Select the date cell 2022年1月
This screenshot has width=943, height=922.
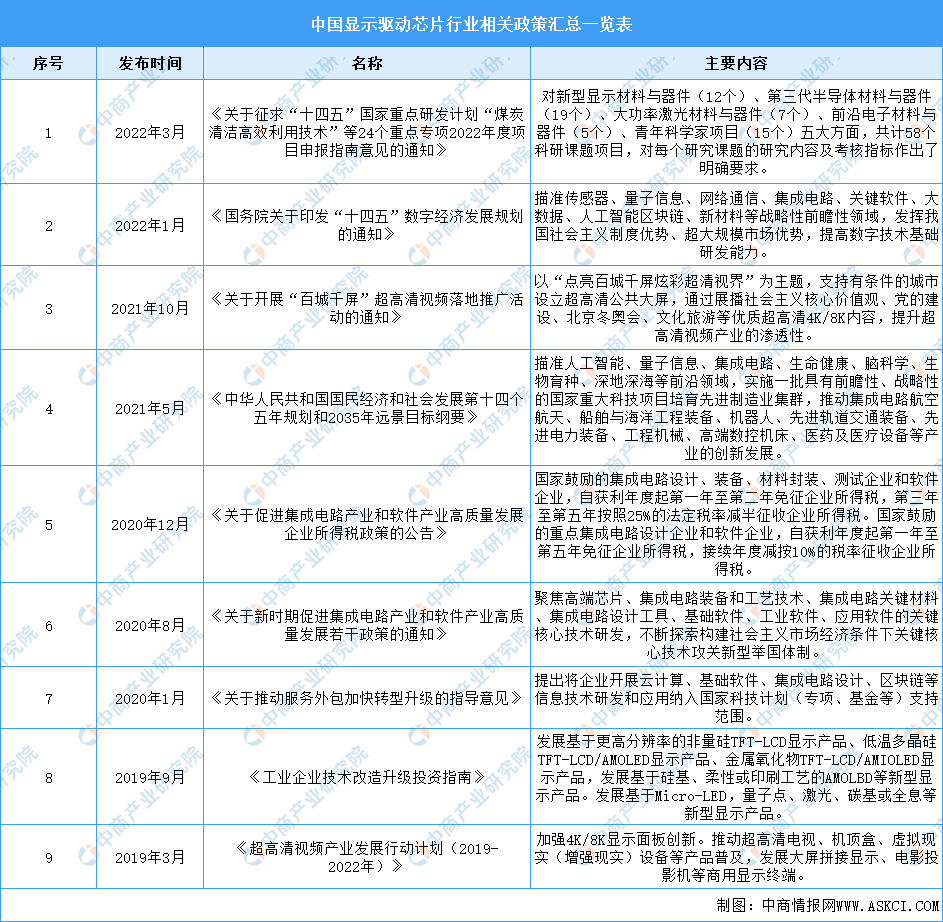[x=150, y=226]
